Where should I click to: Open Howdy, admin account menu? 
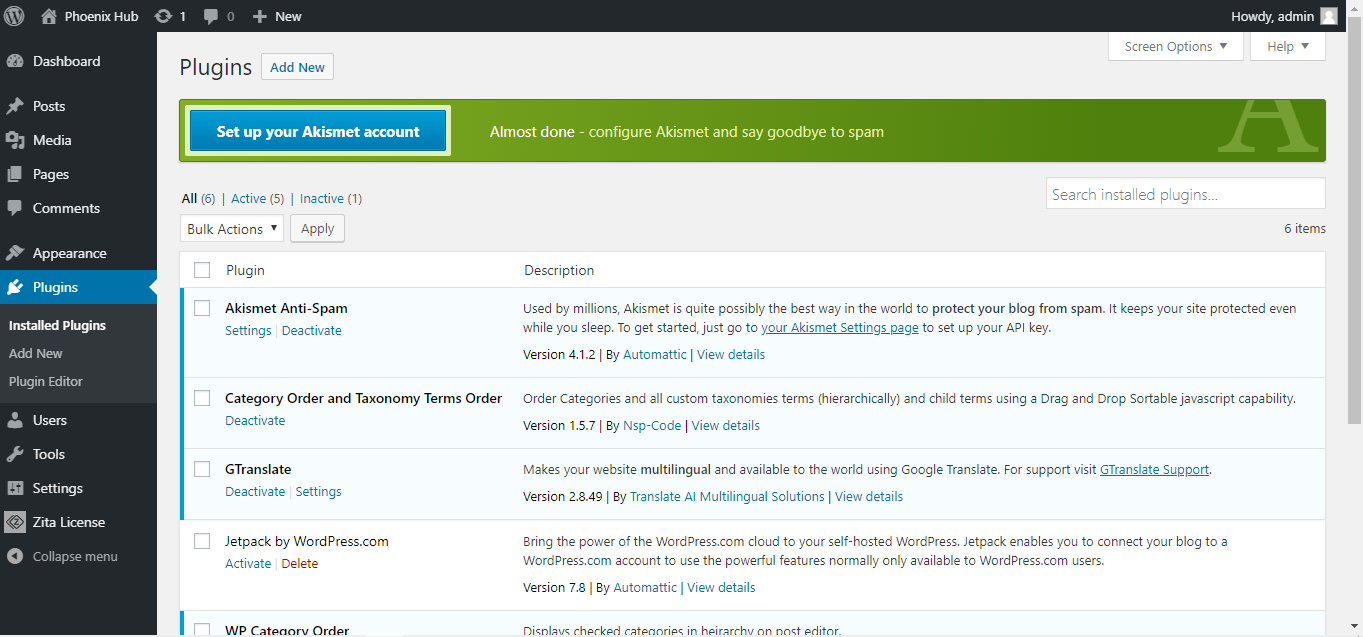tap(1285, 16)
